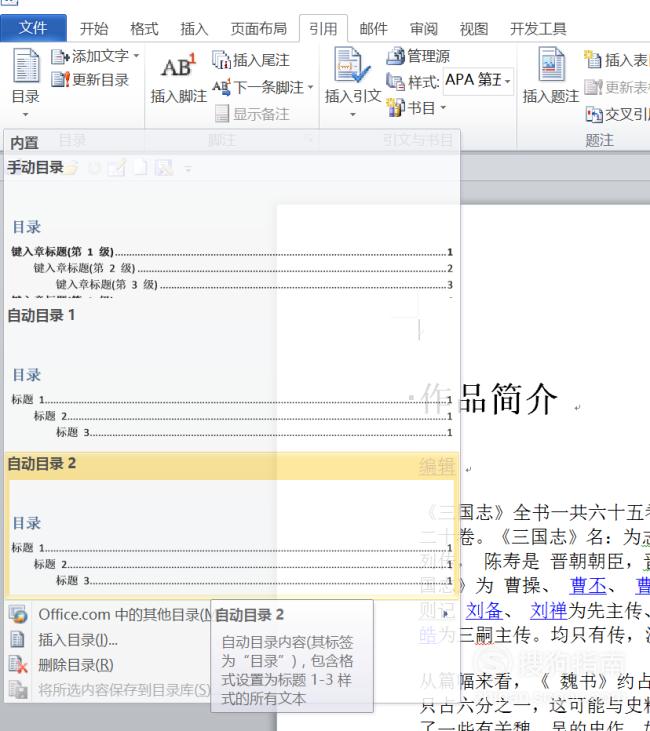Click the 更新表格 icon
Screen dimensions: 650x731
coord(593,87)
